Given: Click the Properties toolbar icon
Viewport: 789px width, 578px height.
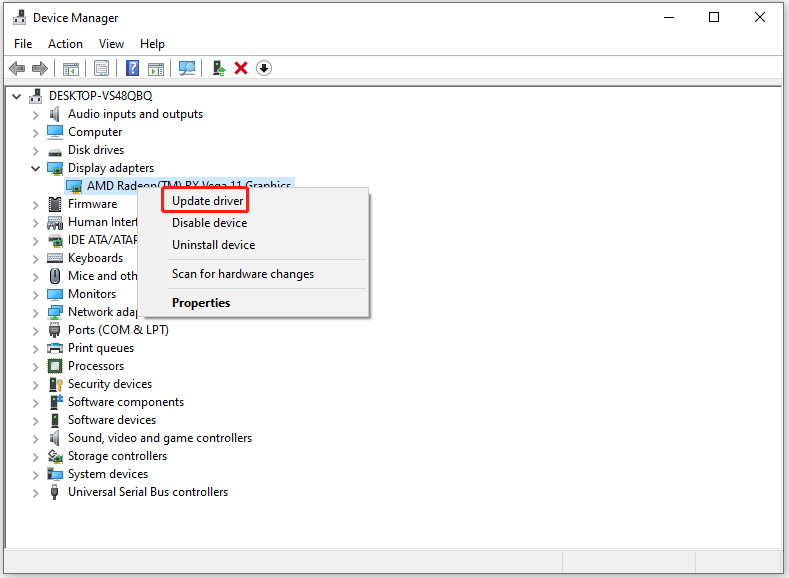Looking at the screenshot, I should (x=102, y=68).
